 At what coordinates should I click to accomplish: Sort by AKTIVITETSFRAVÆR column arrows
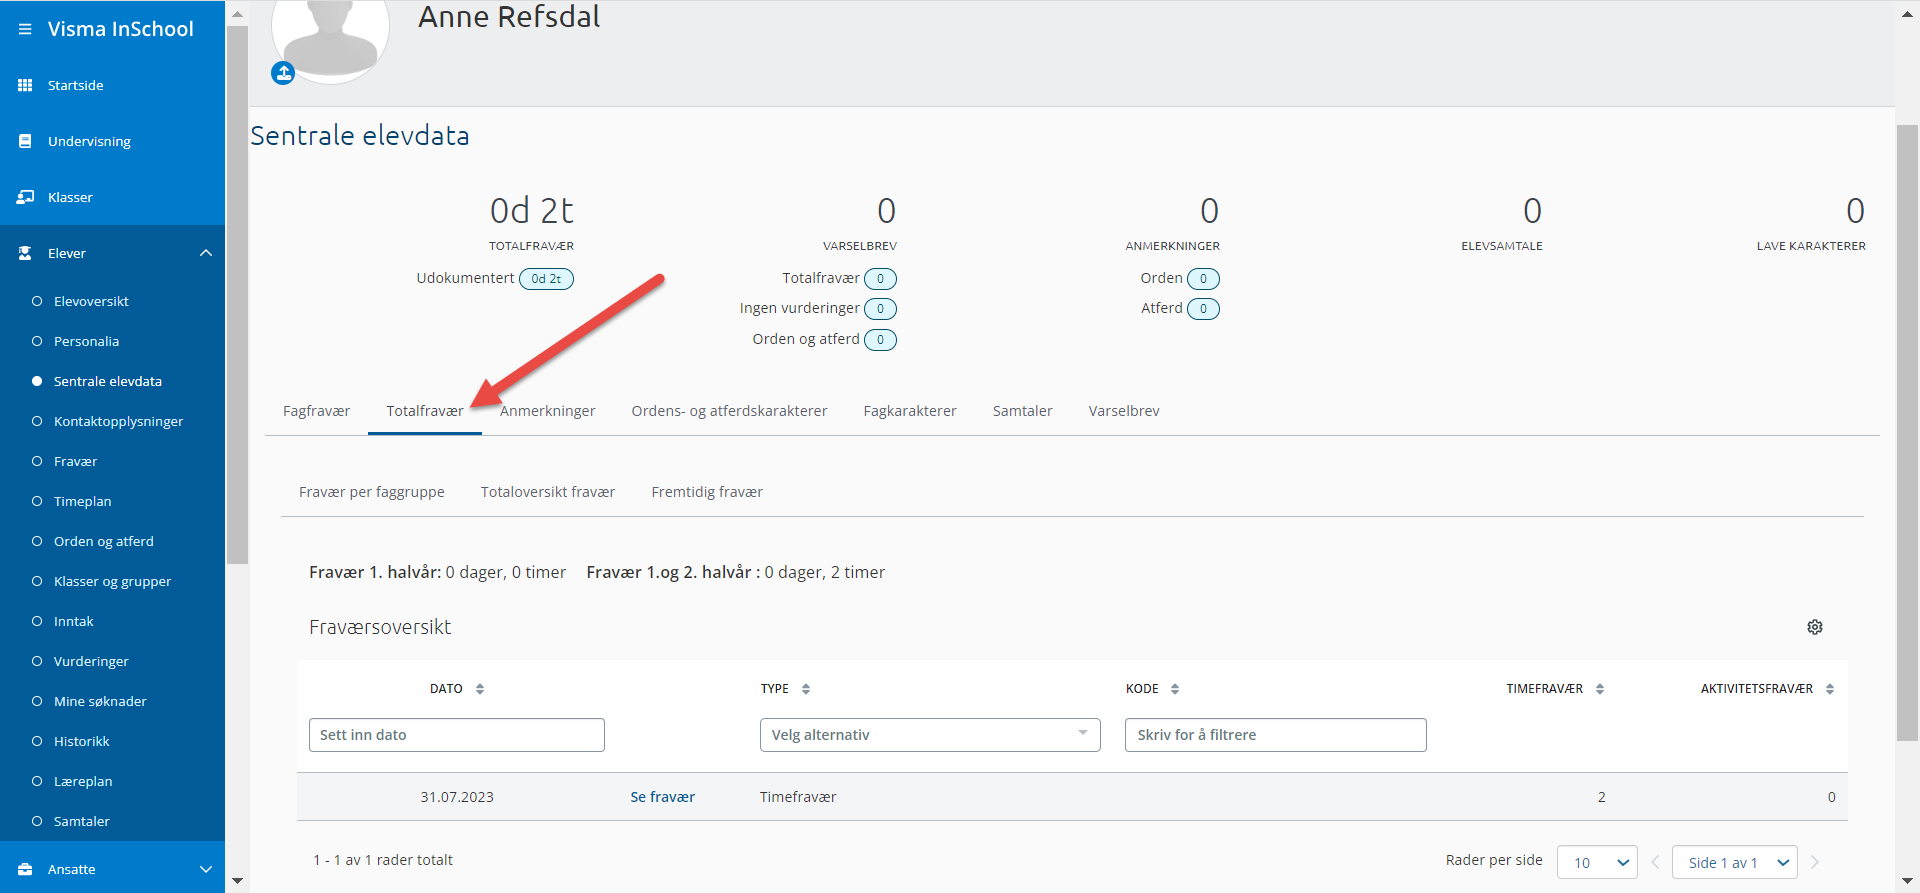[x=1830, y=689]
